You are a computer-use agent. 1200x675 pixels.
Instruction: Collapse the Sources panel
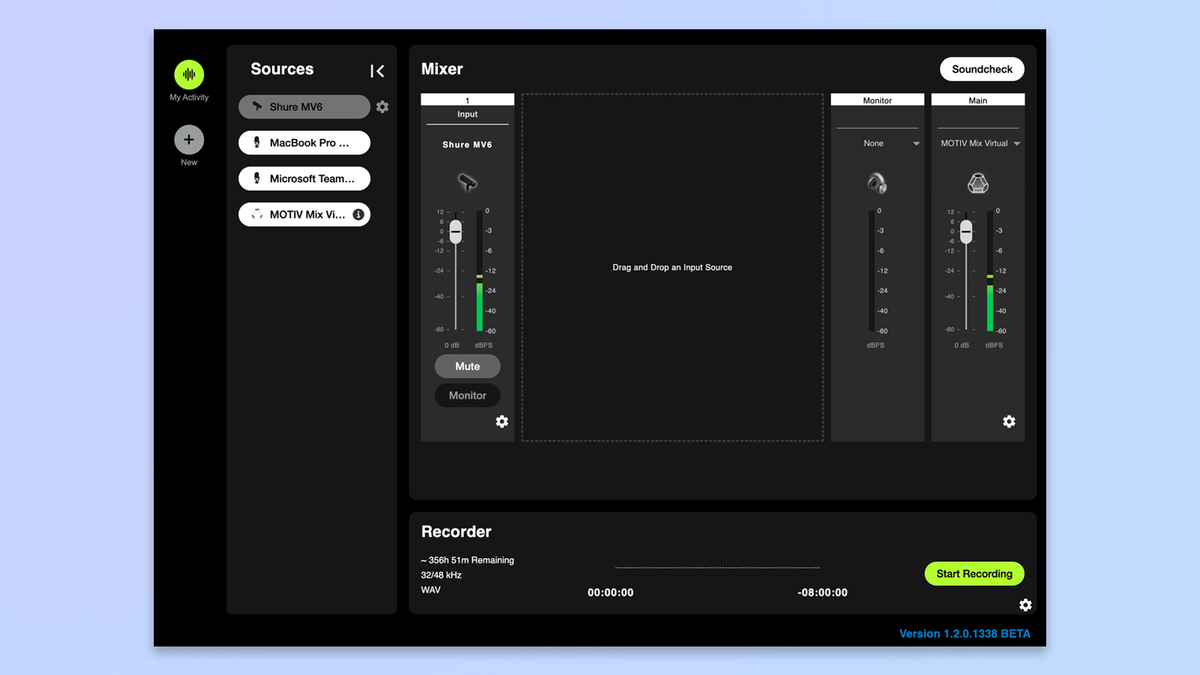tap(377, 70)
